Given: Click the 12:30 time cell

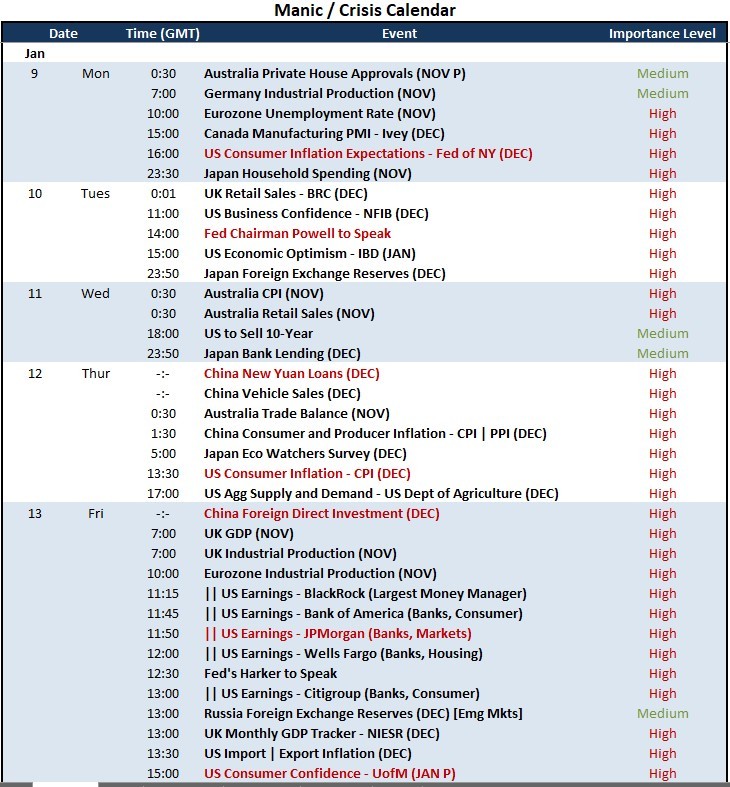Looking at the screenshot, I should coord(163,674).
